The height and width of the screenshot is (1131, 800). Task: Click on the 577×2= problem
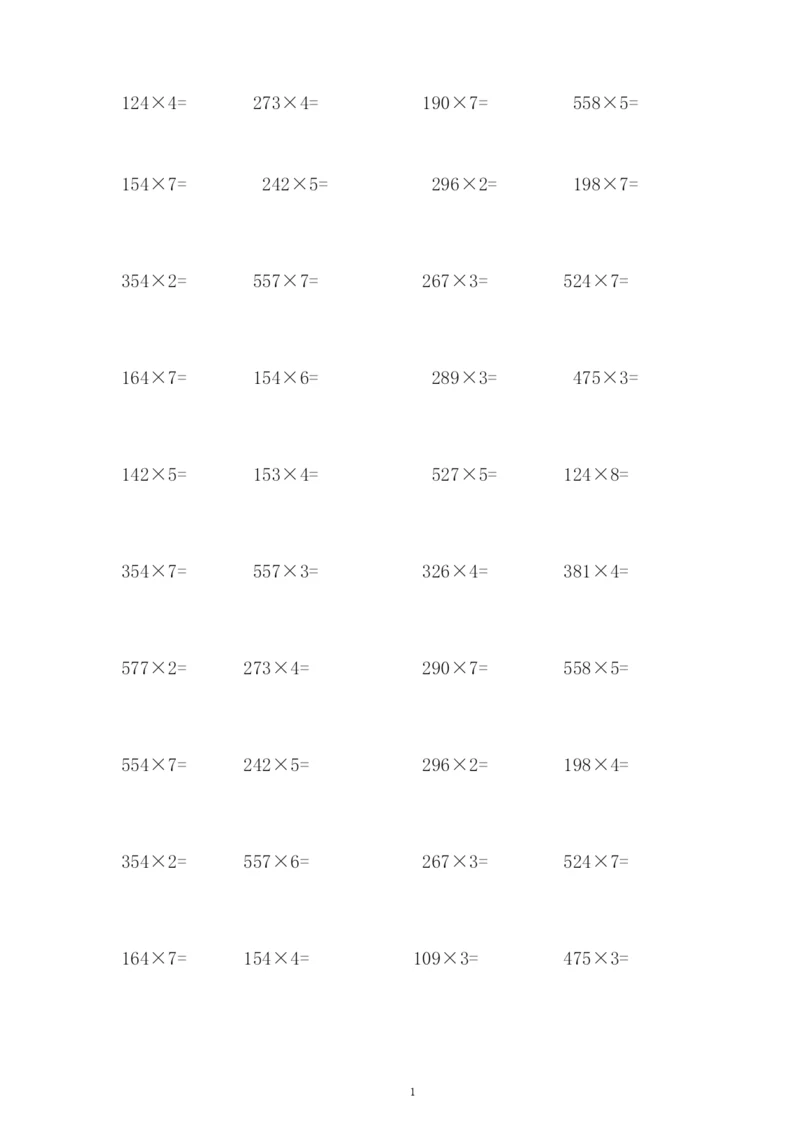coord(154,668)
